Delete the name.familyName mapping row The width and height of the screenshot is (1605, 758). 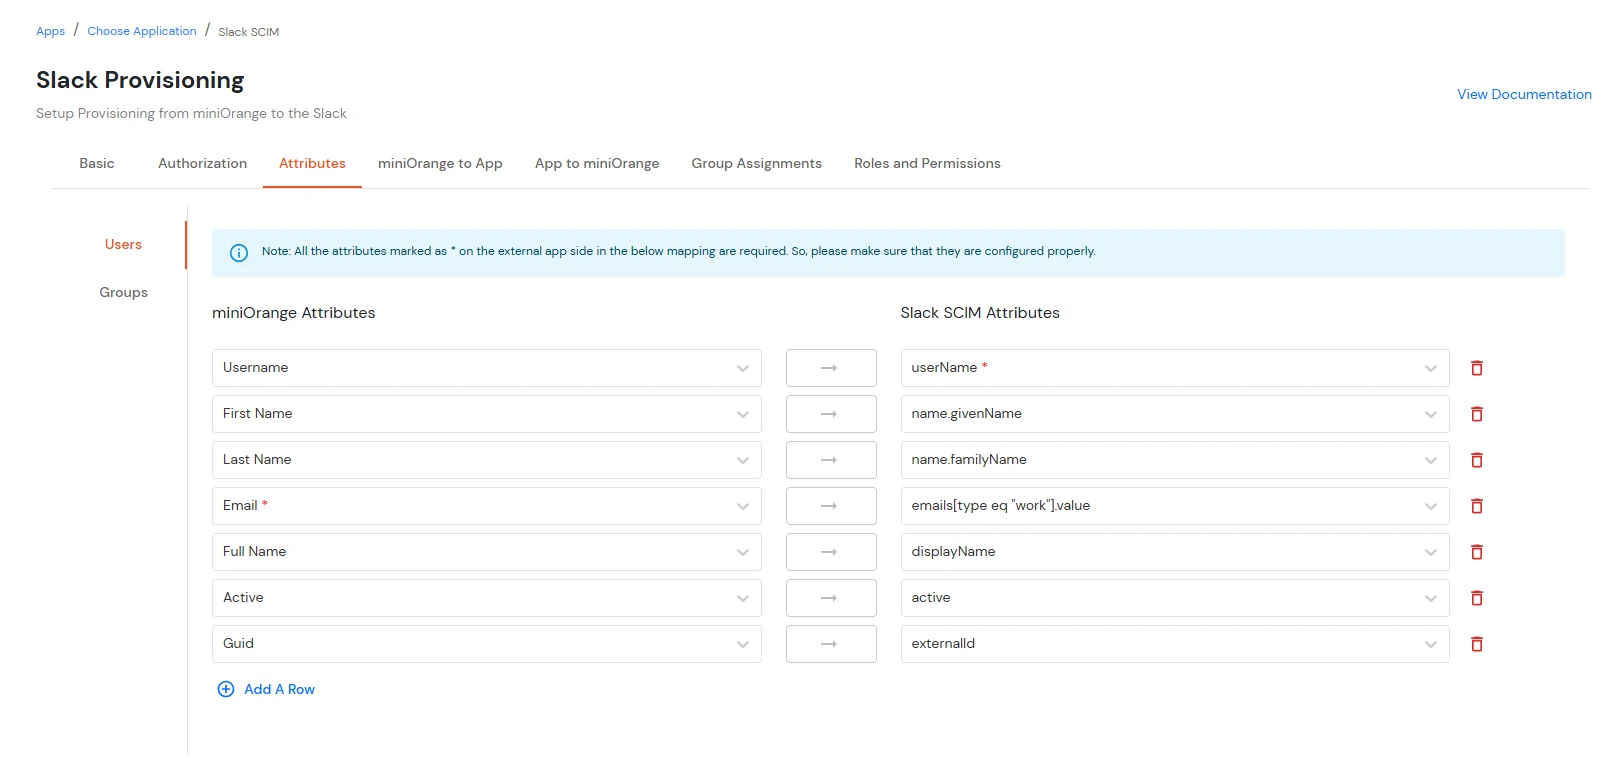[1476, 460]
